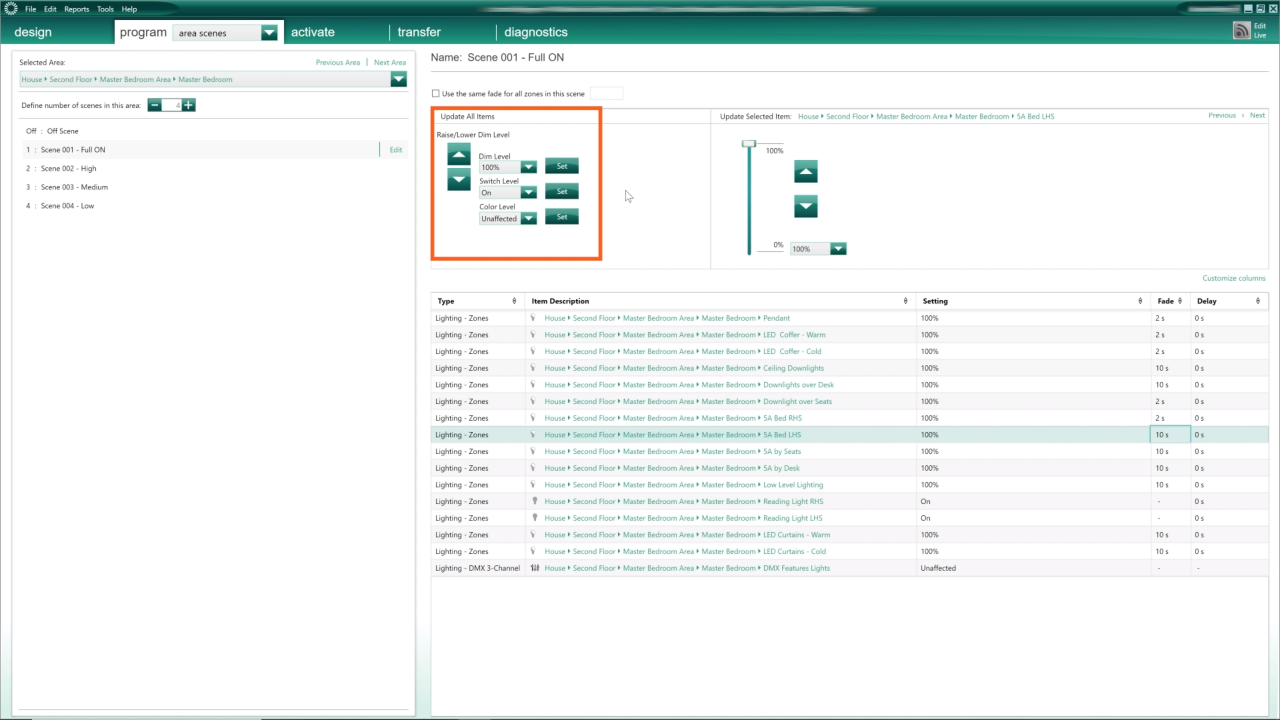This screenshot has width=1280, height=720.
Task: Switch to the diagnostics tab
Action: tap(536, 32)
